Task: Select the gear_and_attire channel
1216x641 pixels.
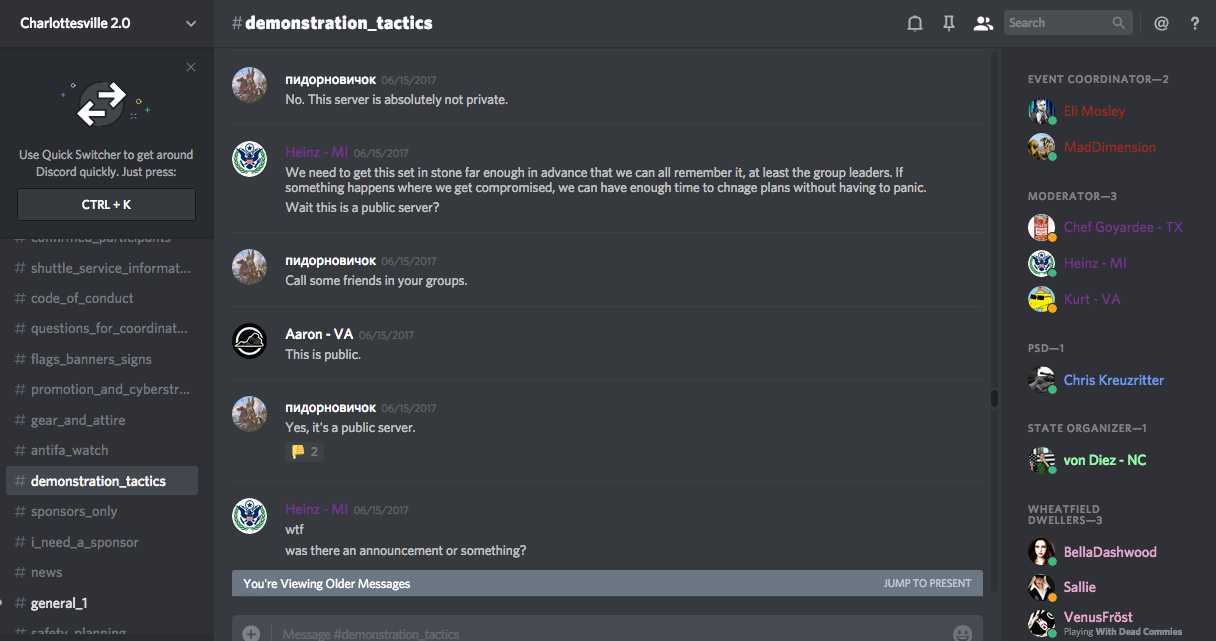Action: tap(78, 420)
